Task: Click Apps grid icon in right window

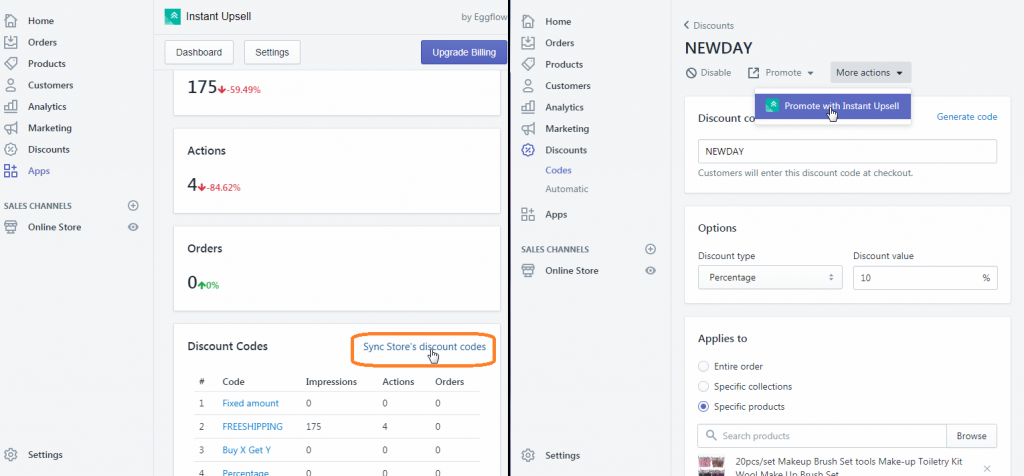Action: click(x=528, y=214)
